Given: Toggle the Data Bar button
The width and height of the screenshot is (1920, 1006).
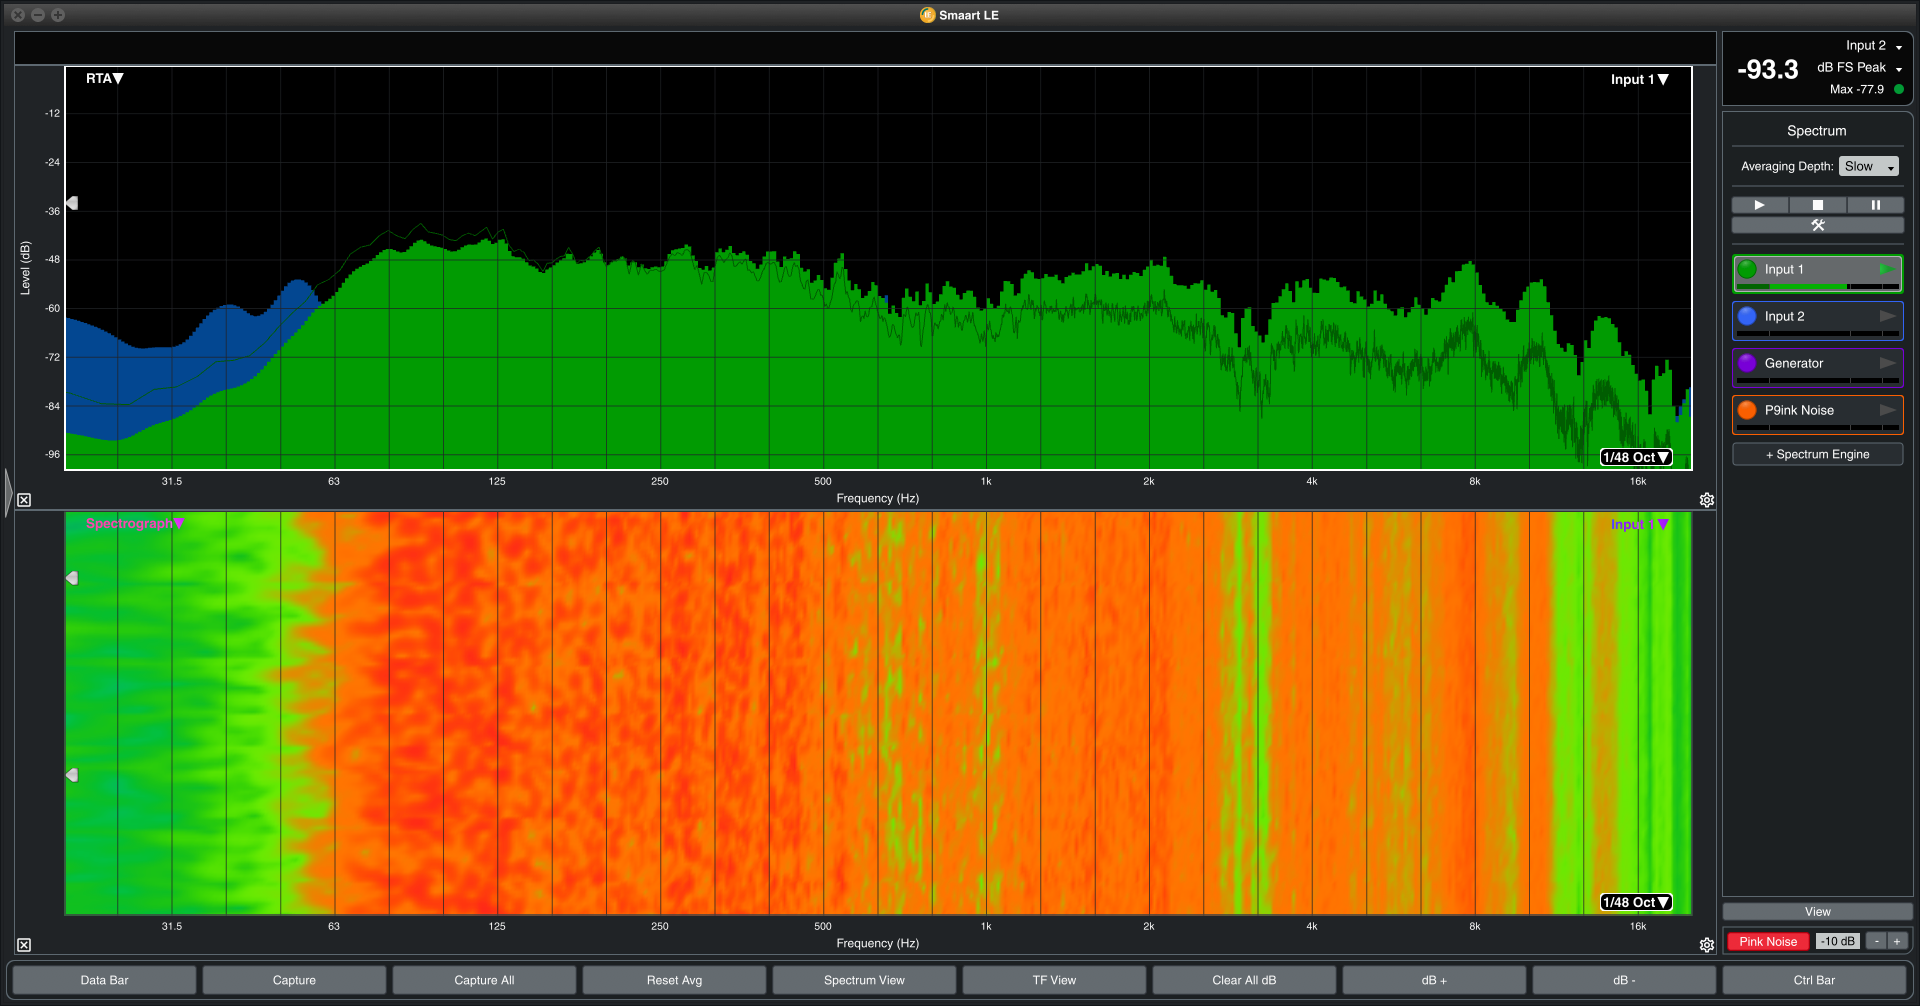Looking at the screenshot, I should point(104,980).
